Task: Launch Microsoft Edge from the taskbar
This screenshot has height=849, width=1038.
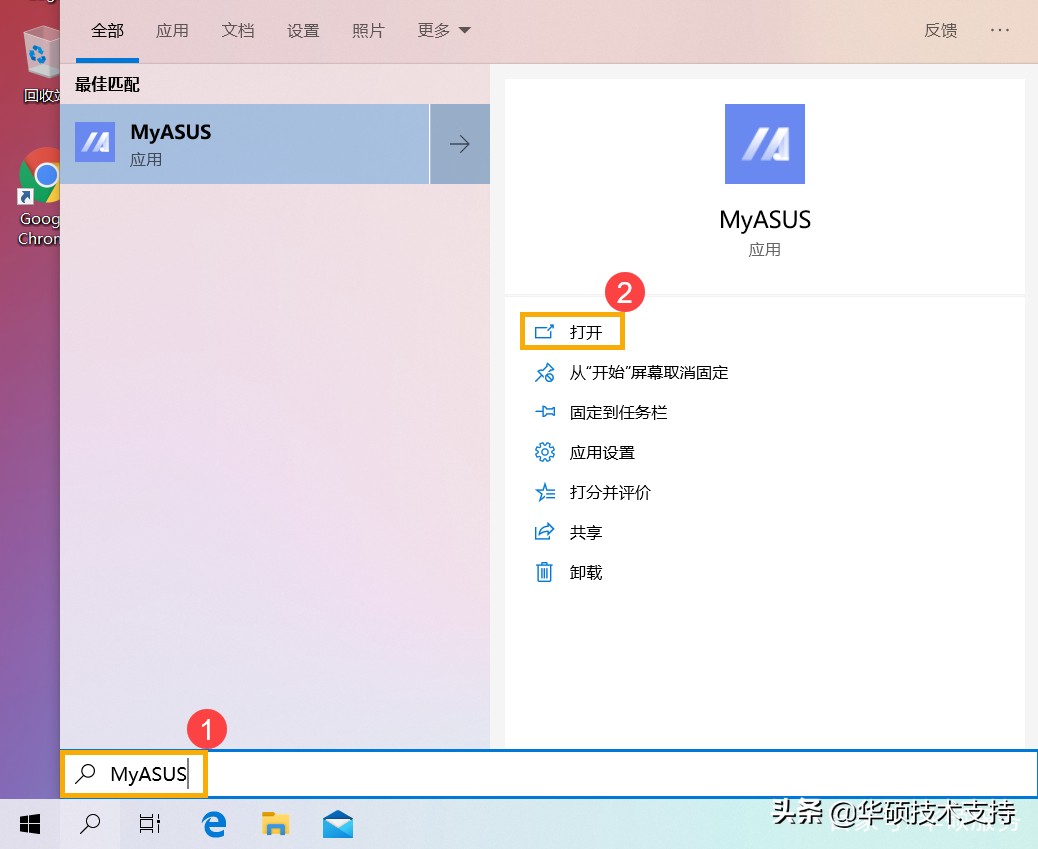Action: click(x=213, y=823)
